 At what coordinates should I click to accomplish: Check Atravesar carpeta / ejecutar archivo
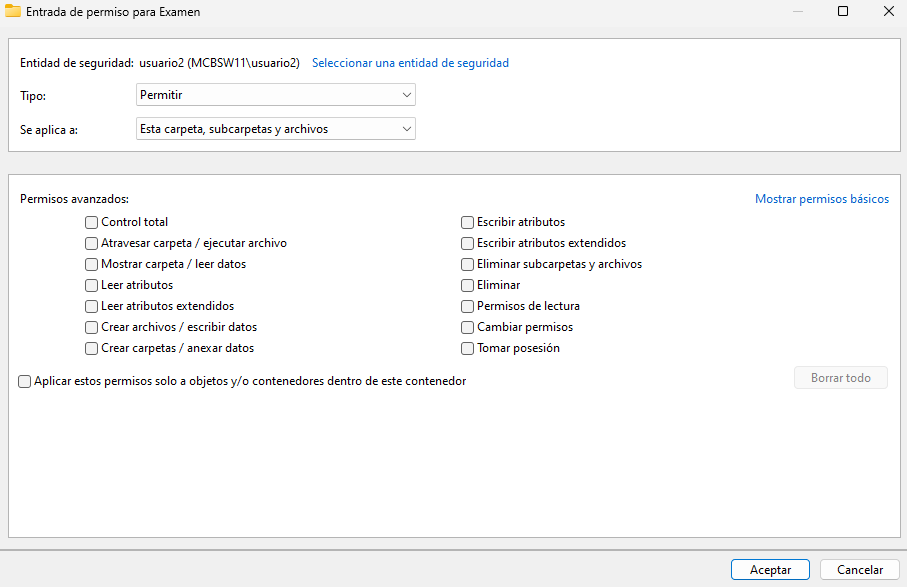(92, 243)
